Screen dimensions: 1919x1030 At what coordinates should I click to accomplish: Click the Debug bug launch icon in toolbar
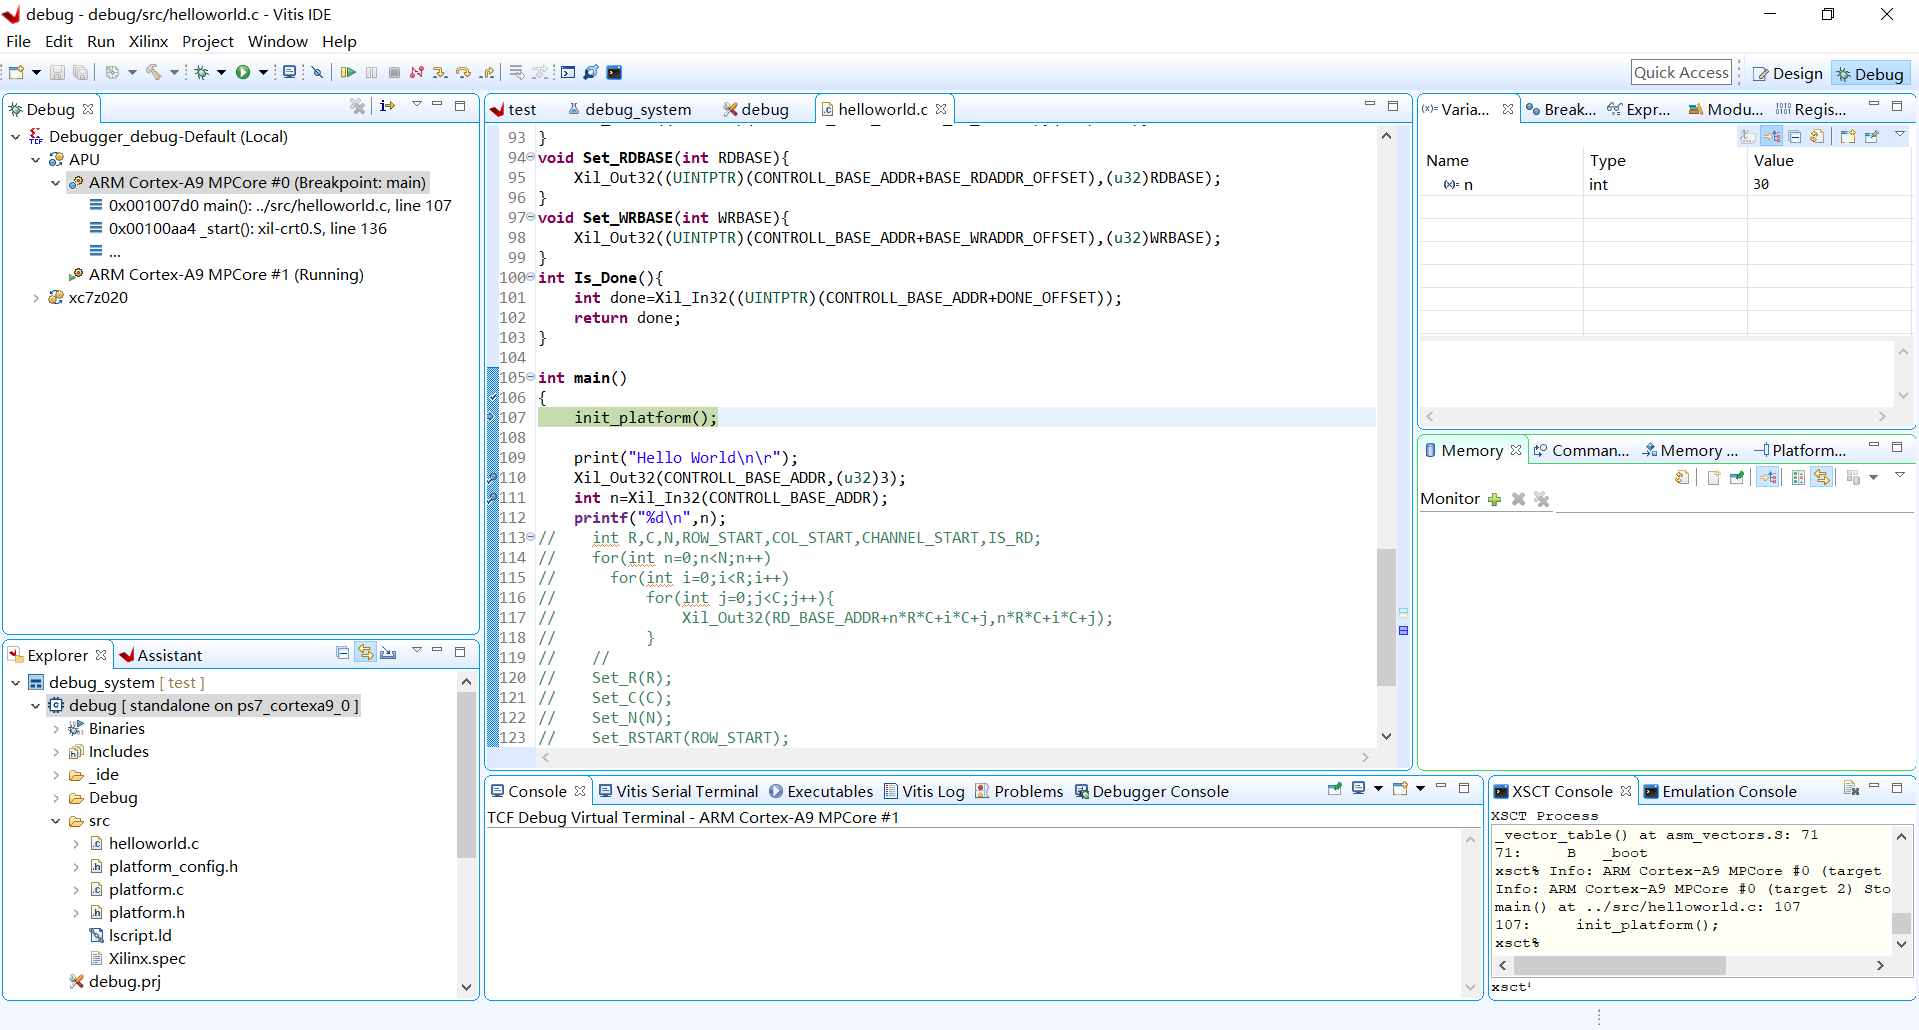201,72
